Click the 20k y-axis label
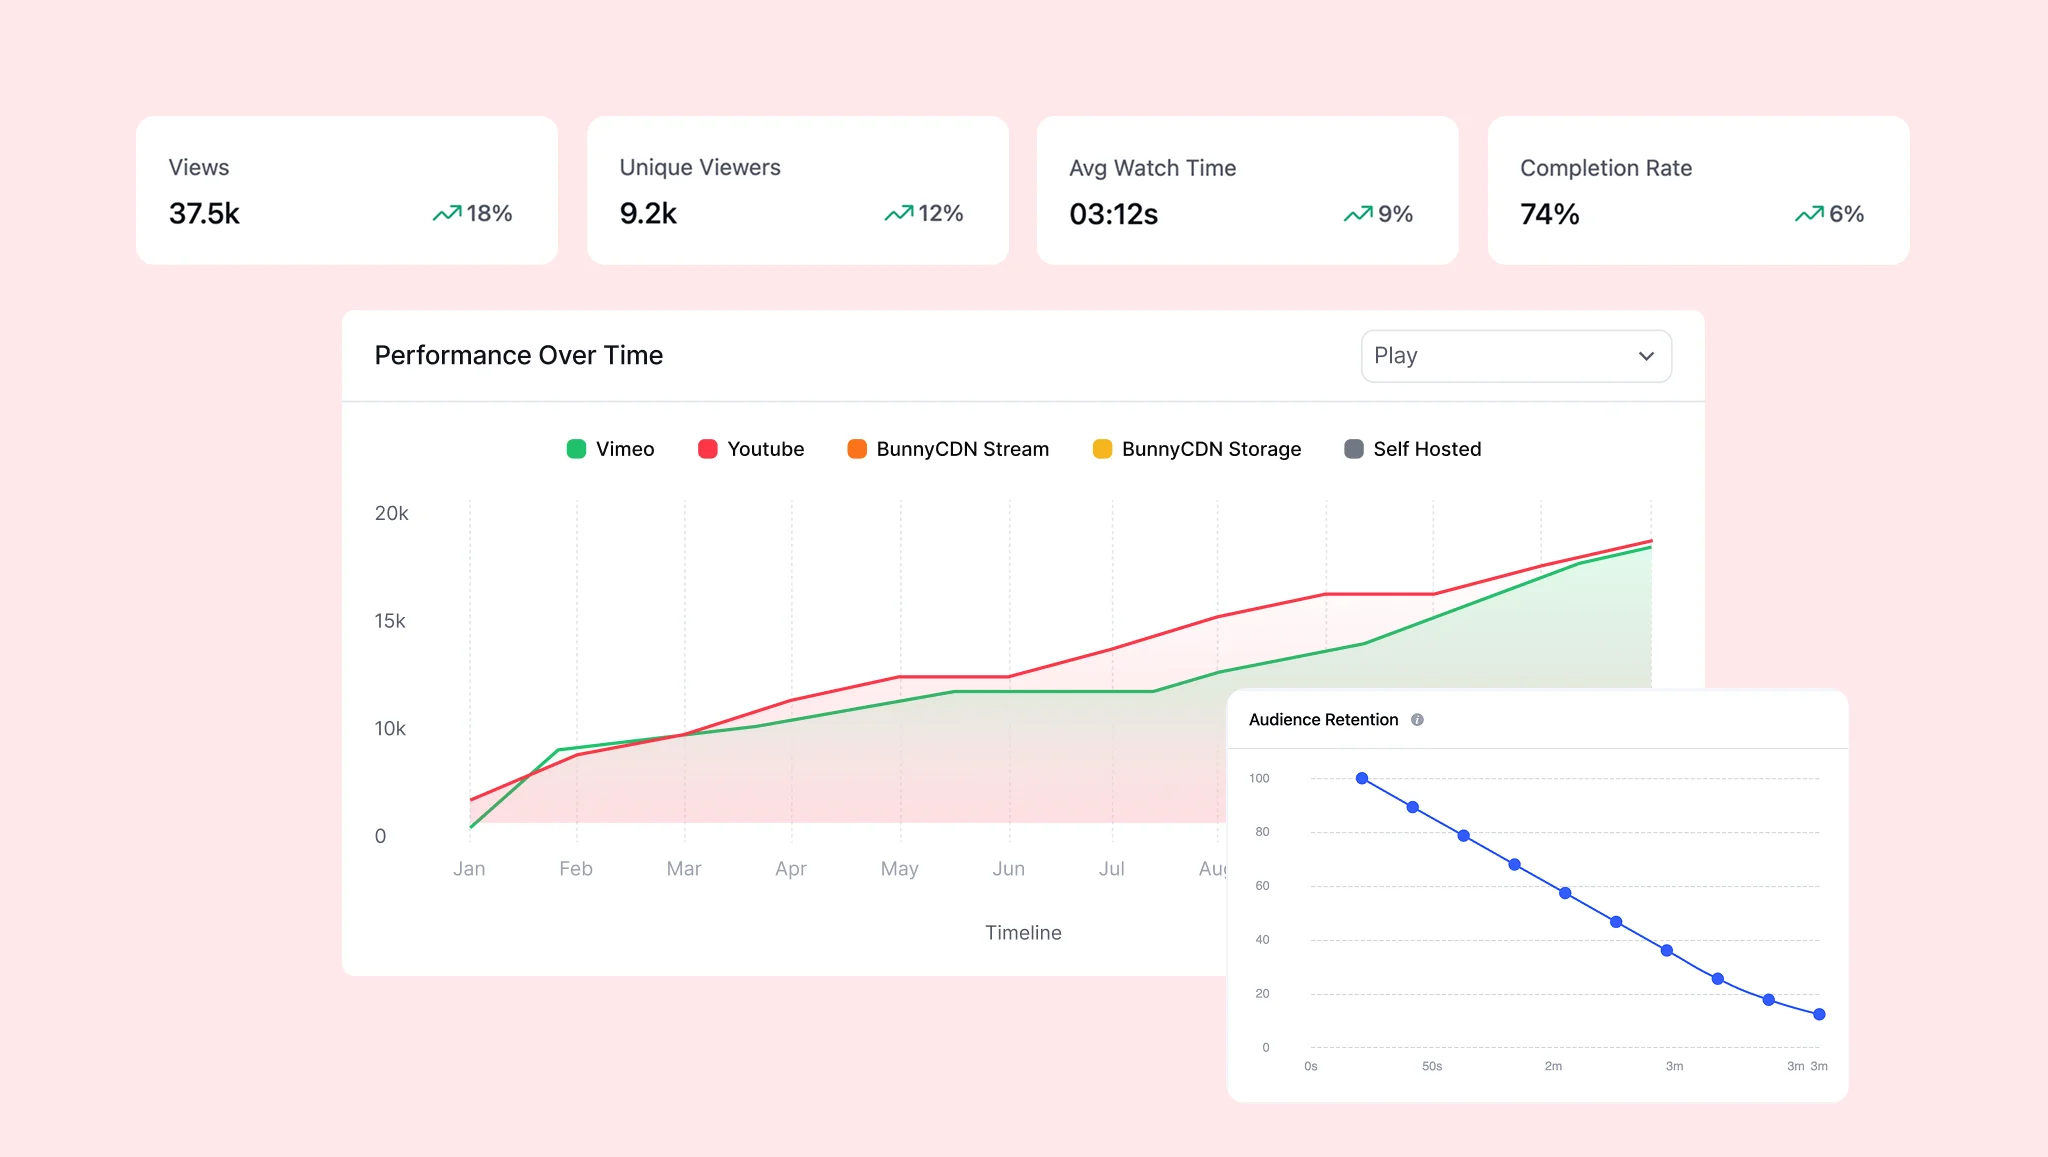2048x1157 pixels. (392, 513)
